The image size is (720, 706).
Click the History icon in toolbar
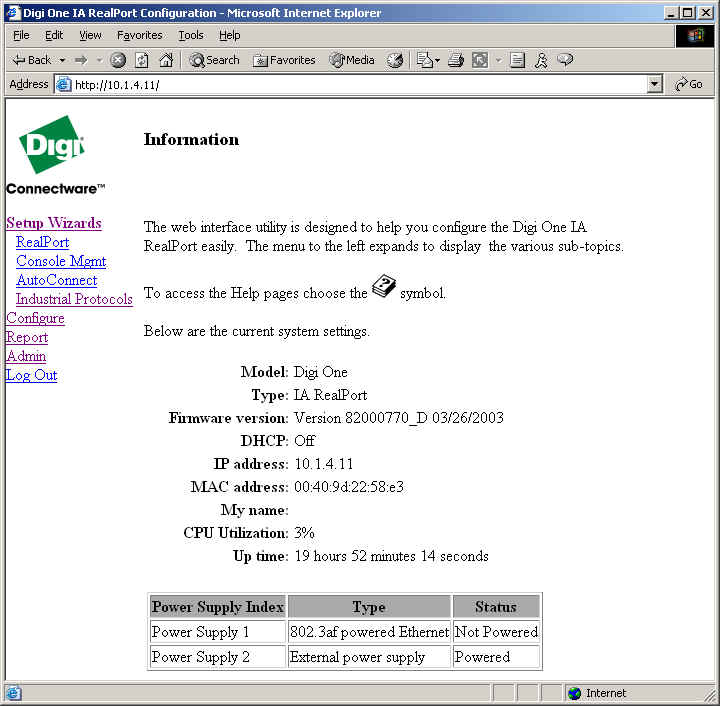coord(395,60)
